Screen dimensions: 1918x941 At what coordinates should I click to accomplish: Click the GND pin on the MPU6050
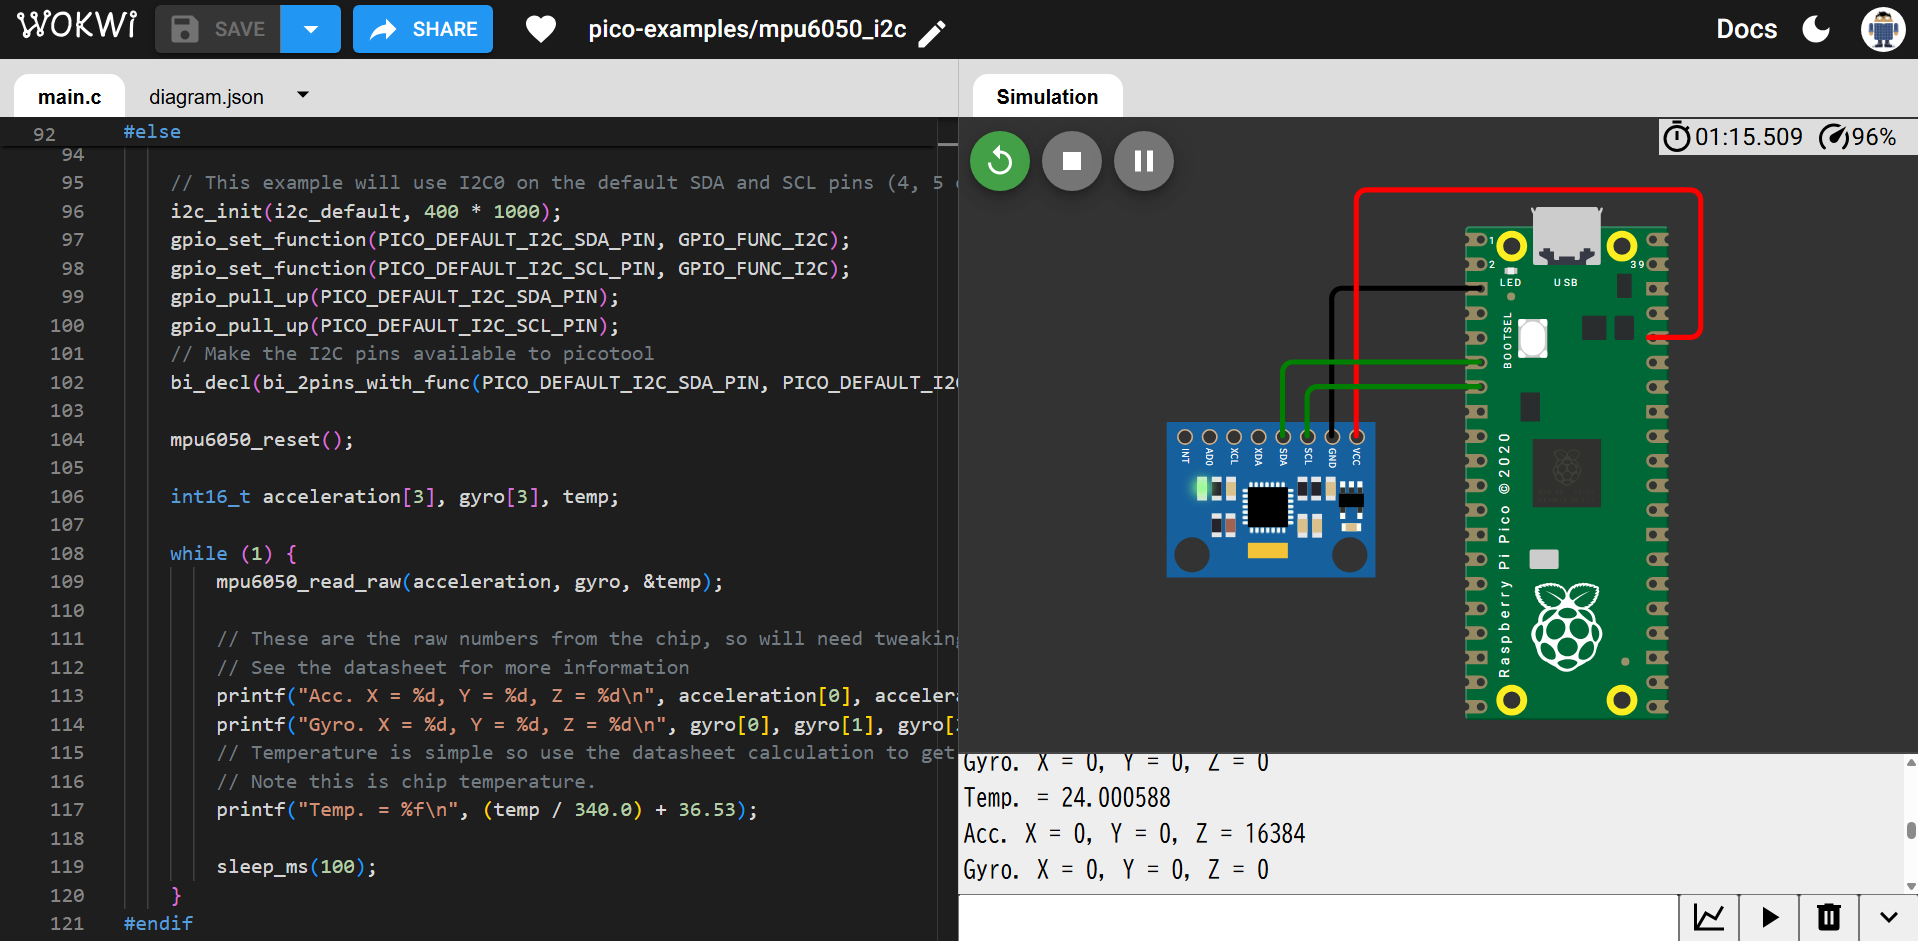pos(1332,437)
